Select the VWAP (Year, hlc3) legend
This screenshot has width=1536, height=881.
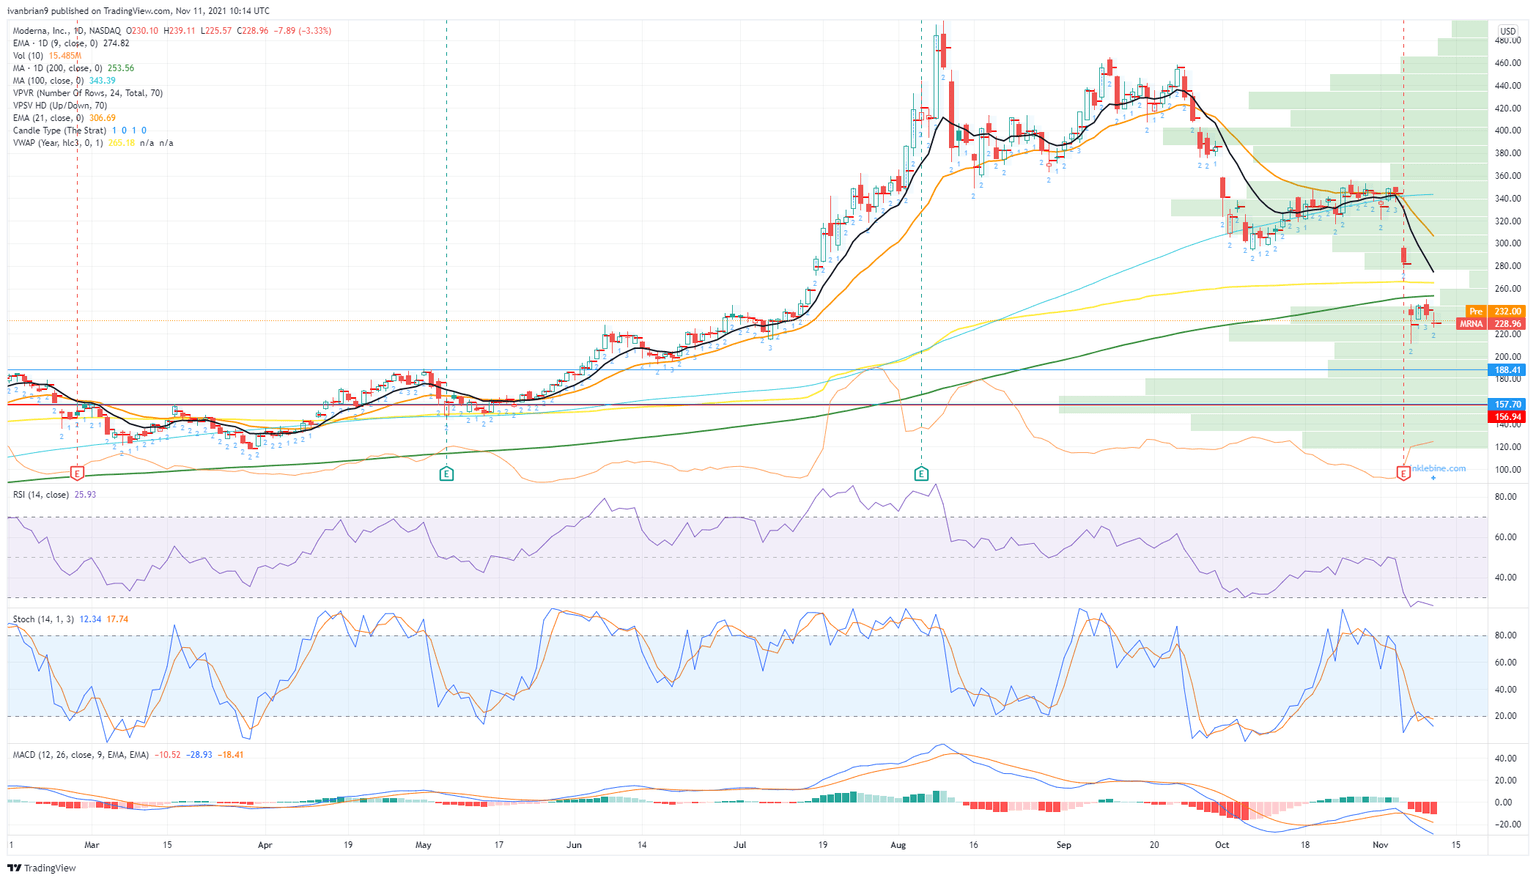click(58, 143)
